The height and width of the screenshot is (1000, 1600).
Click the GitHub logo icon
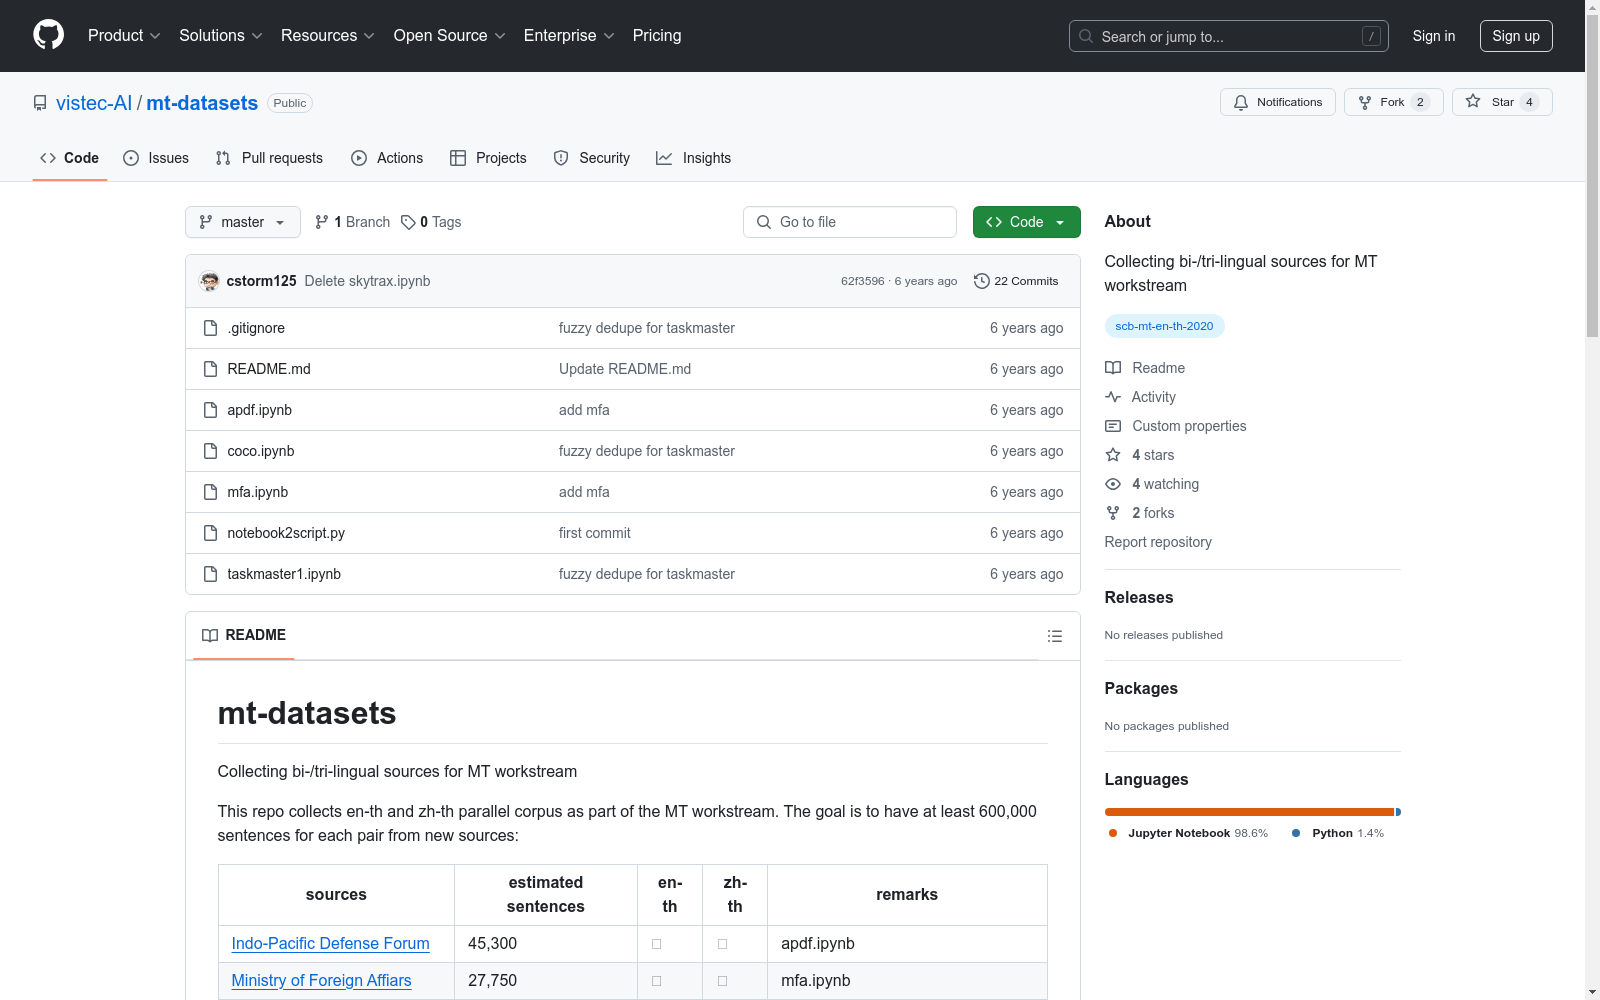(48, 35)
